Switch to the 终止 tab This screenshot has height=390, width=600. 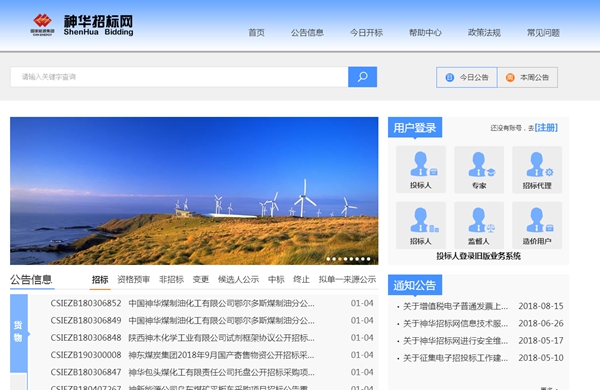point(301,279)
